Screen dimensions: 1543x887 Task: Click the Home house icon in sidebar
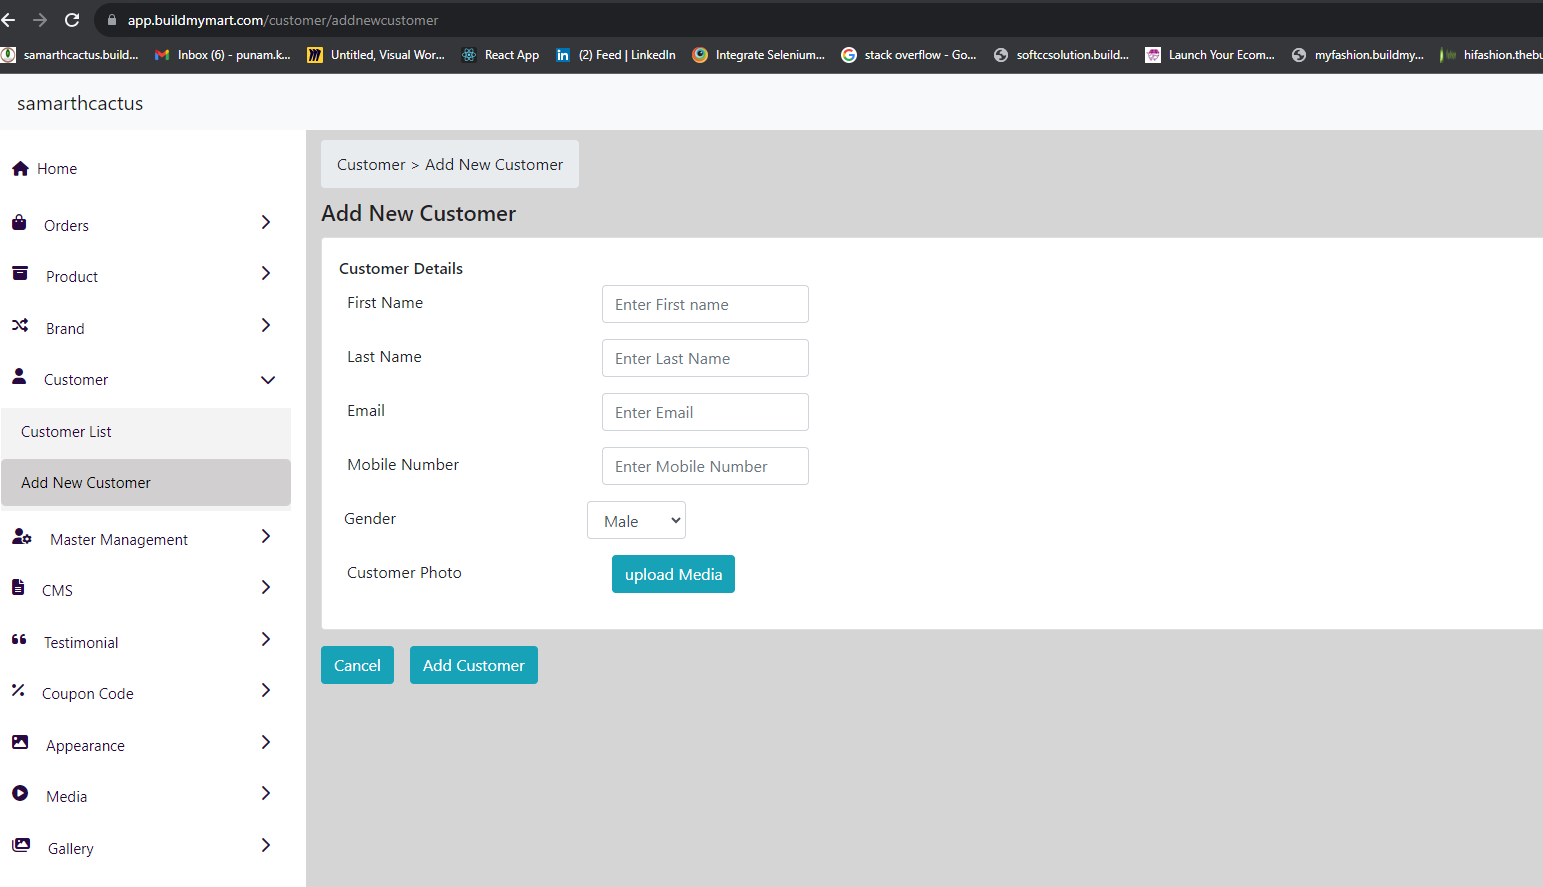point(20,168)
